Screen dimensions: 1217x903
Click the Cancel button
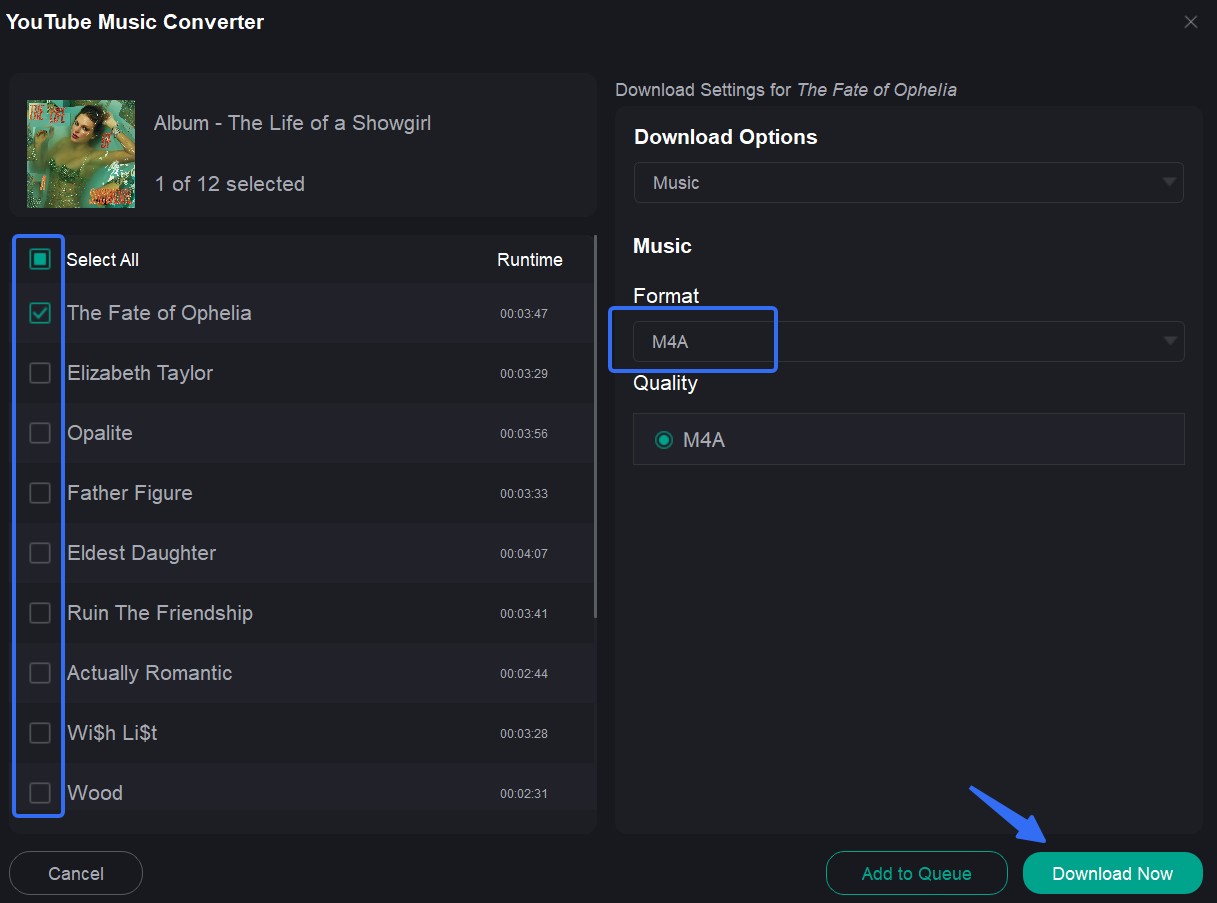tap(75, 872)
